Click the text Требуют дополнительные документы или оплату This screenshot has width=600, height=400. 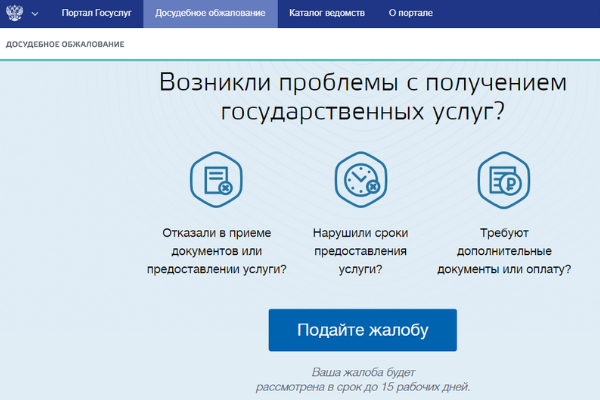pyautogui.click(x=504, y=251)
